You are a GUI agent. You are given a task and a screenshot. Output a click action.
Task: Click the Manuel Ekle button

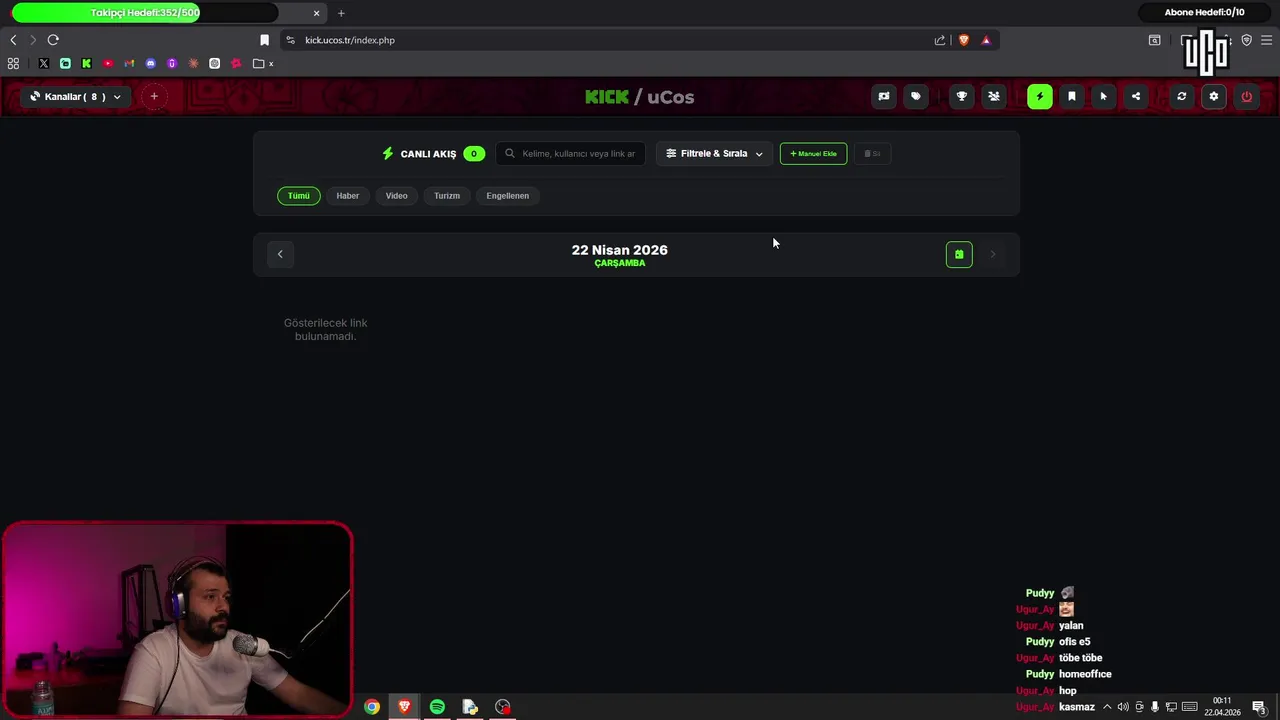(813, 154)
